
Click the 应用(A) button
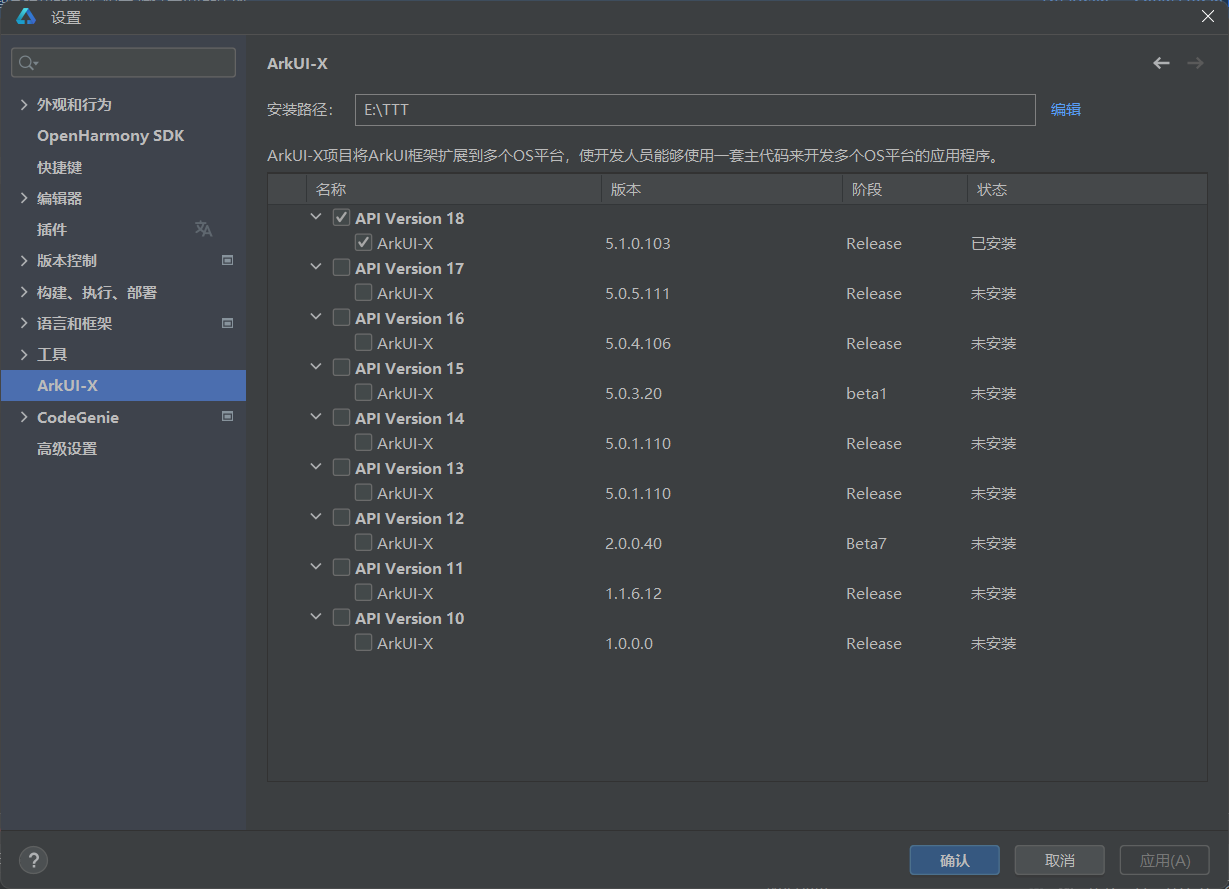(x=1165, y=860)
